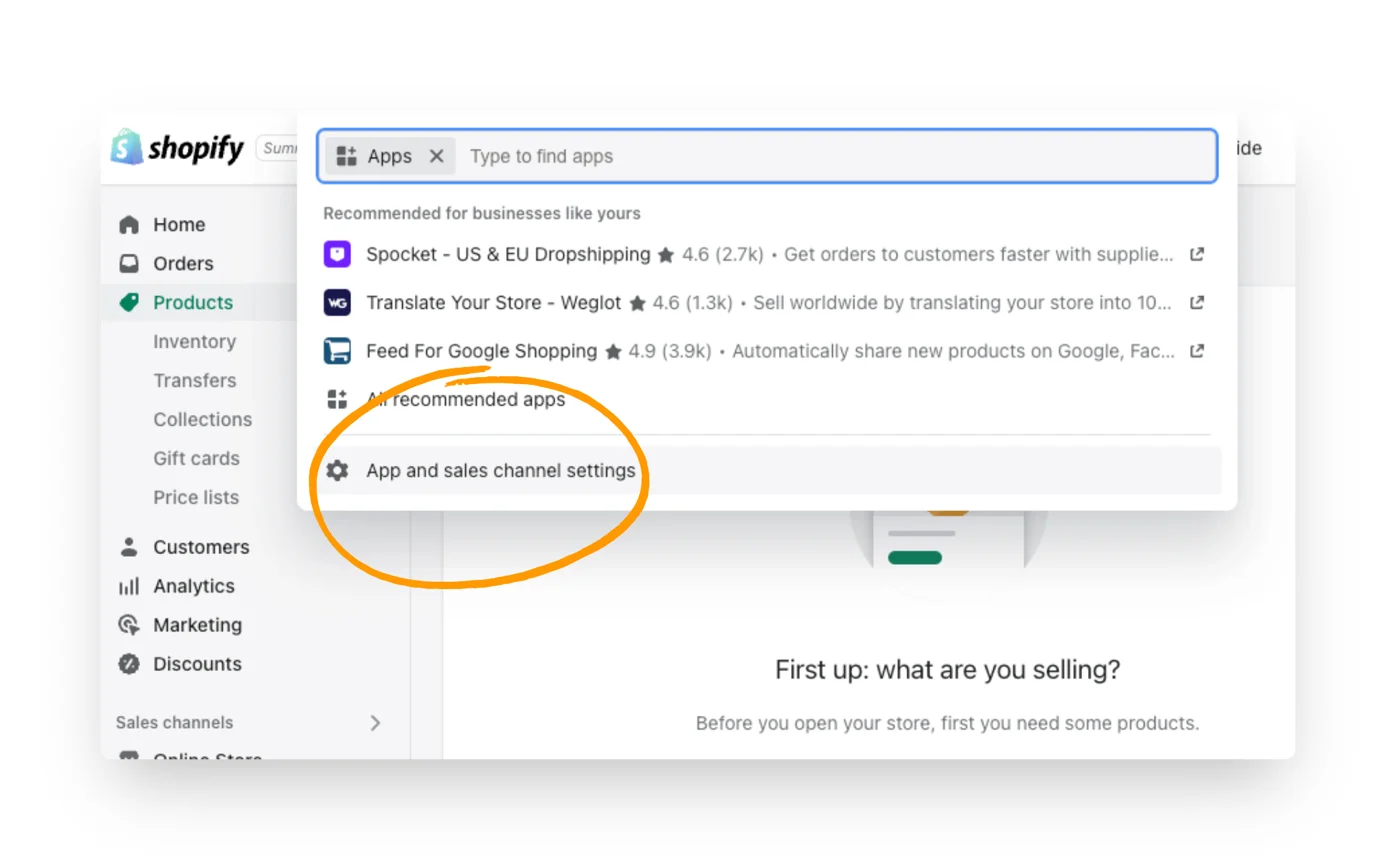
Task: Click the Weglot app icon
Action: click(337, 302)
